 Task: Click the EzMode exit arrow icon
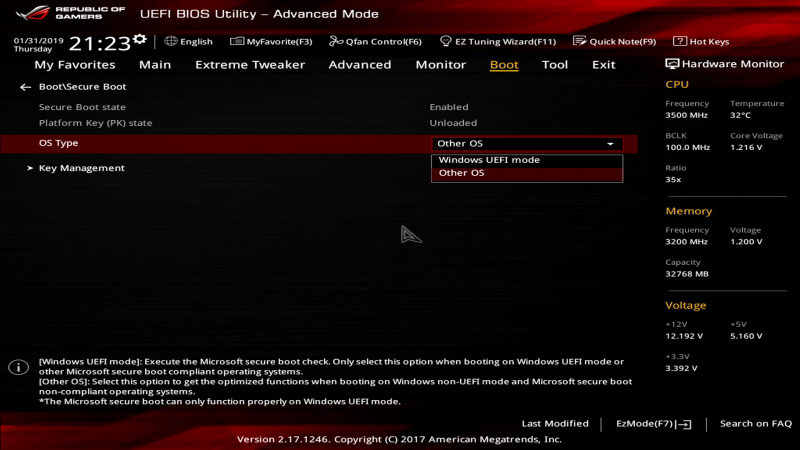pos(685,424)
